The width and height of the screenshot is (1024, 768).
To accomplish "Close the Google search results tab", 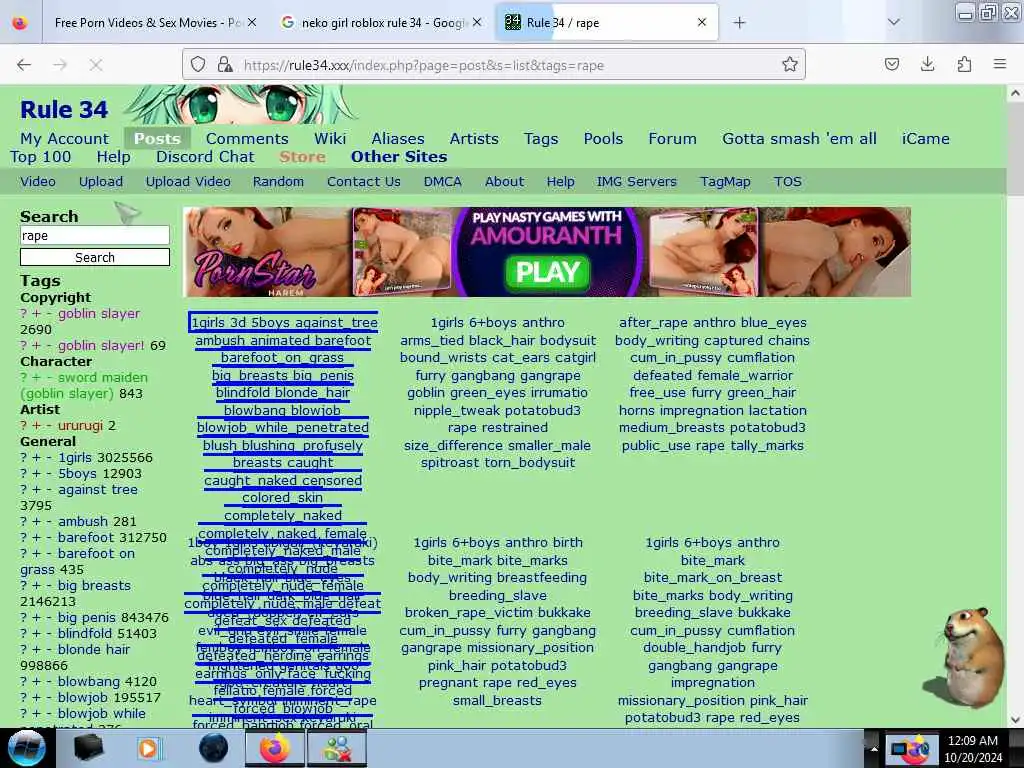I will click(477, 22).
